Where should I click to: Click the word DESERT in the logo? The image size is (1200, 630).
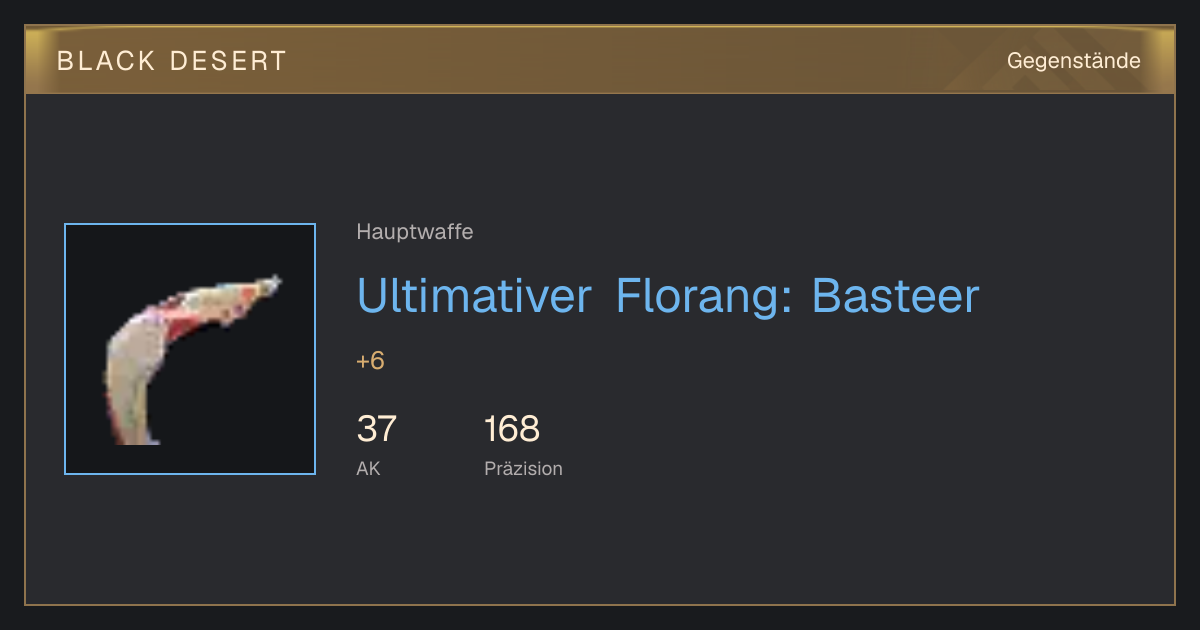click(x=228, y=61)
